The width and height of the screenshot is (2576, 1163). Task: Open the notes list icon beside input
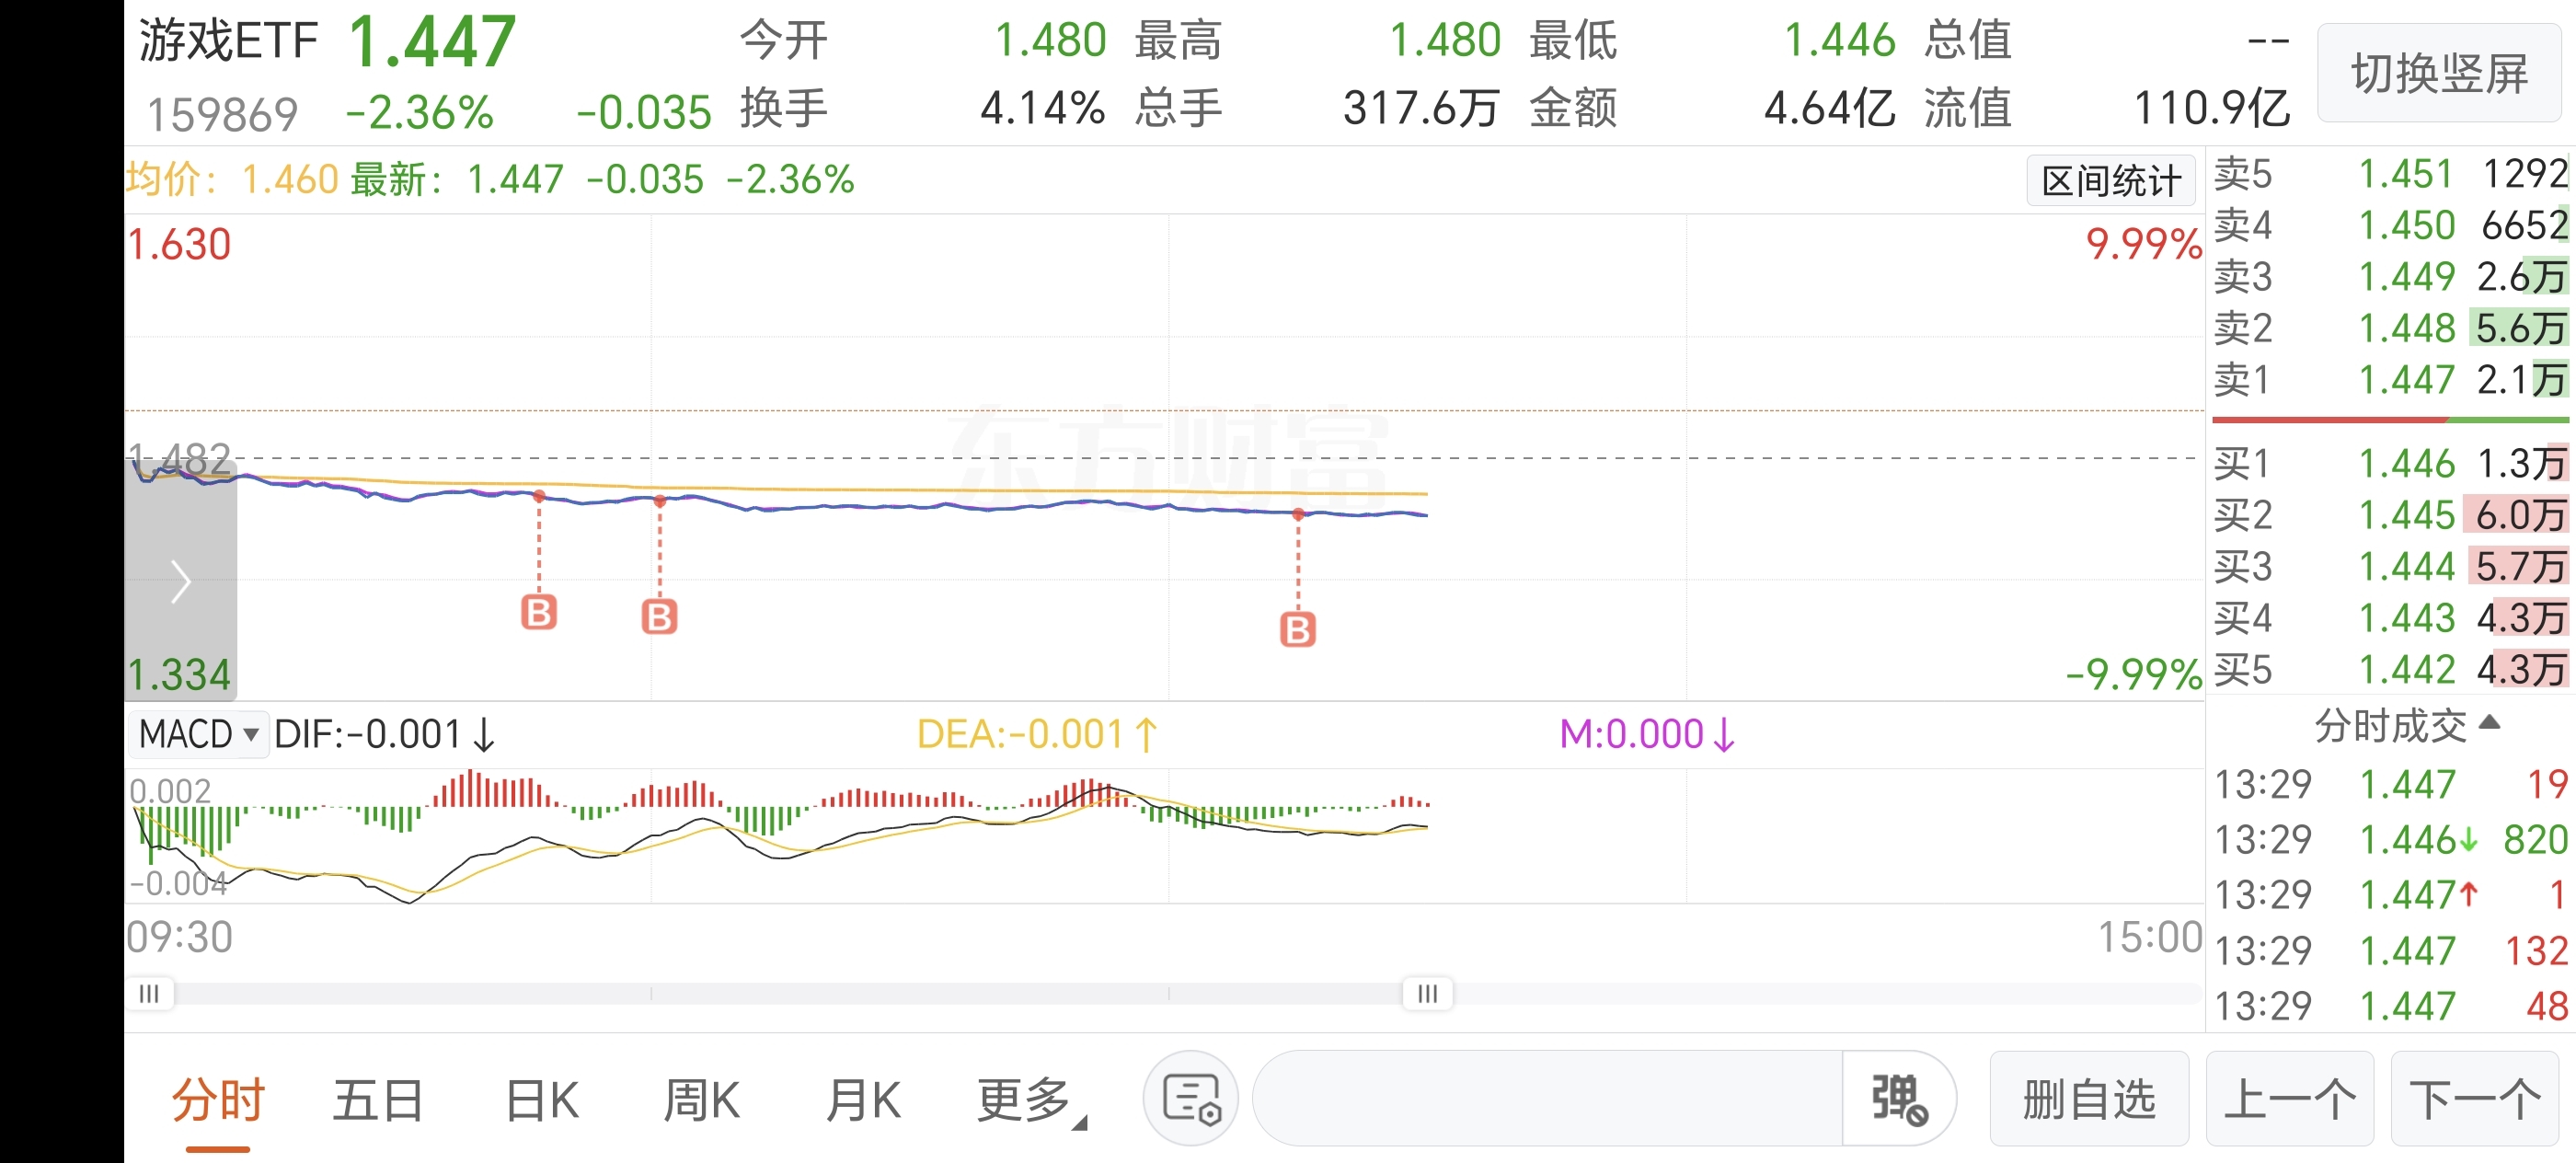point(1190,1099)
